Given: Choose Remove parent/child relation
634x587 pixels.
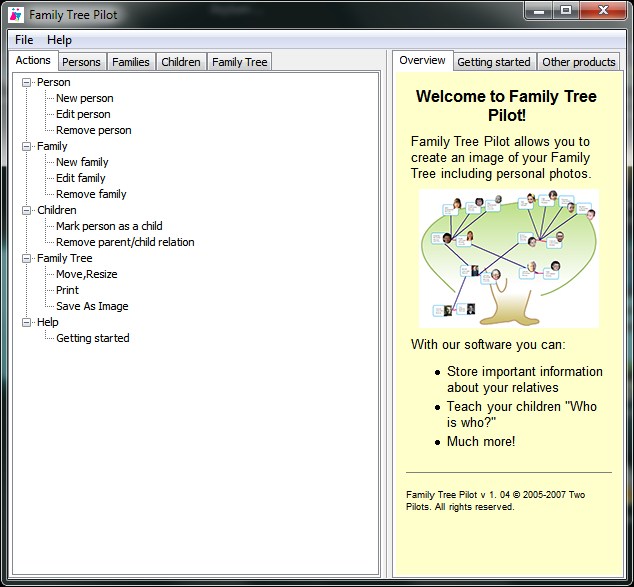Looking at the screenshot, I should coord(125,242).
